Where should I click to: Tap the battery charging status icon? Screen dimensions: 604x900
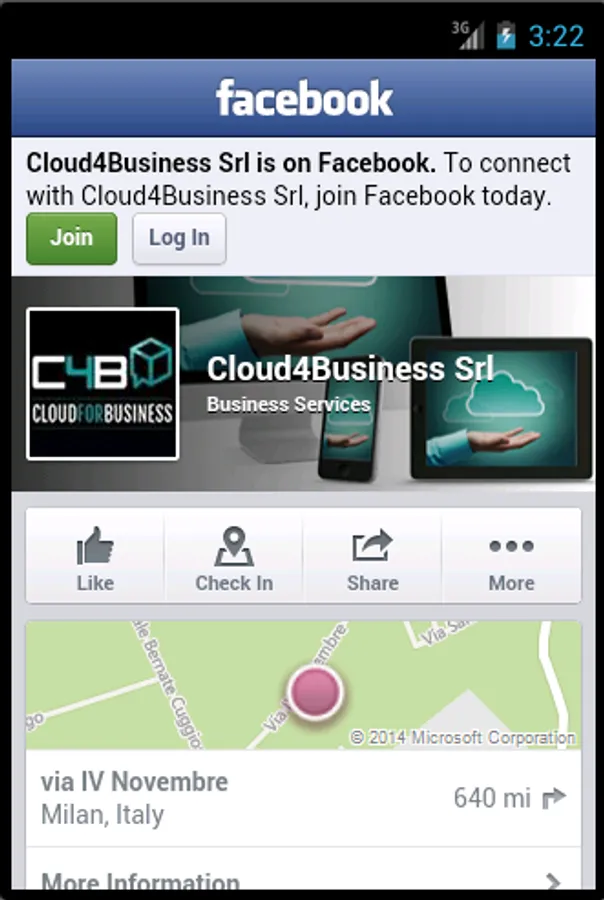(505, 35)
